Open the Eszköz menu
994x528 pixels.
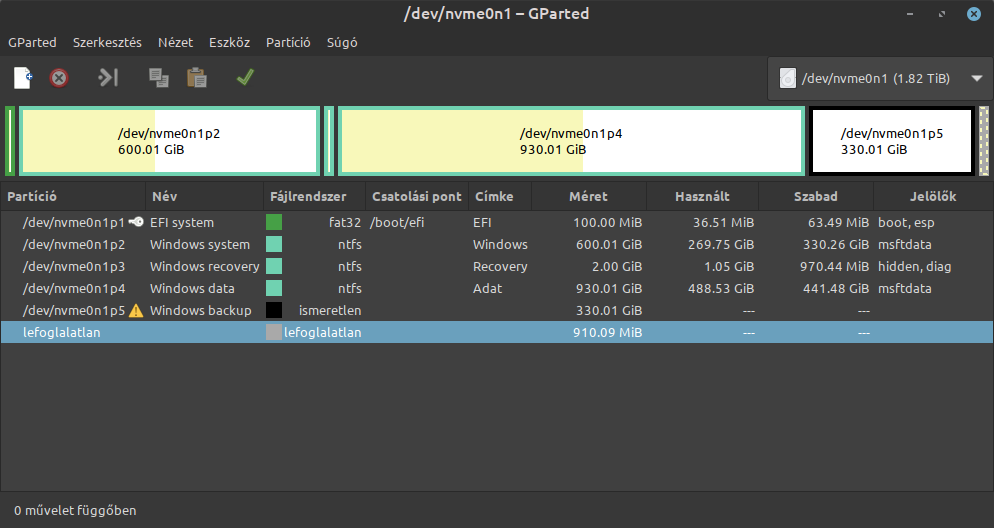click(x=229, y=42)
